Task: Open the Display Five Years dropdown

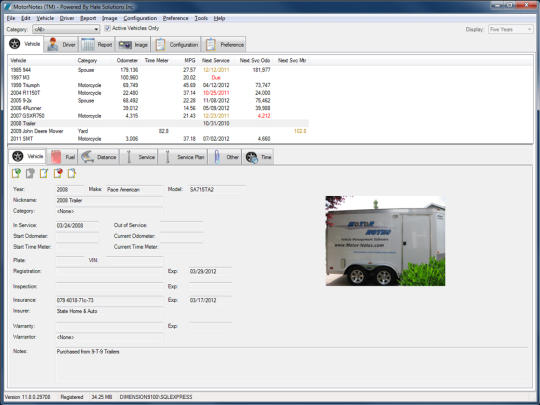Action: (x=511, y=30)
